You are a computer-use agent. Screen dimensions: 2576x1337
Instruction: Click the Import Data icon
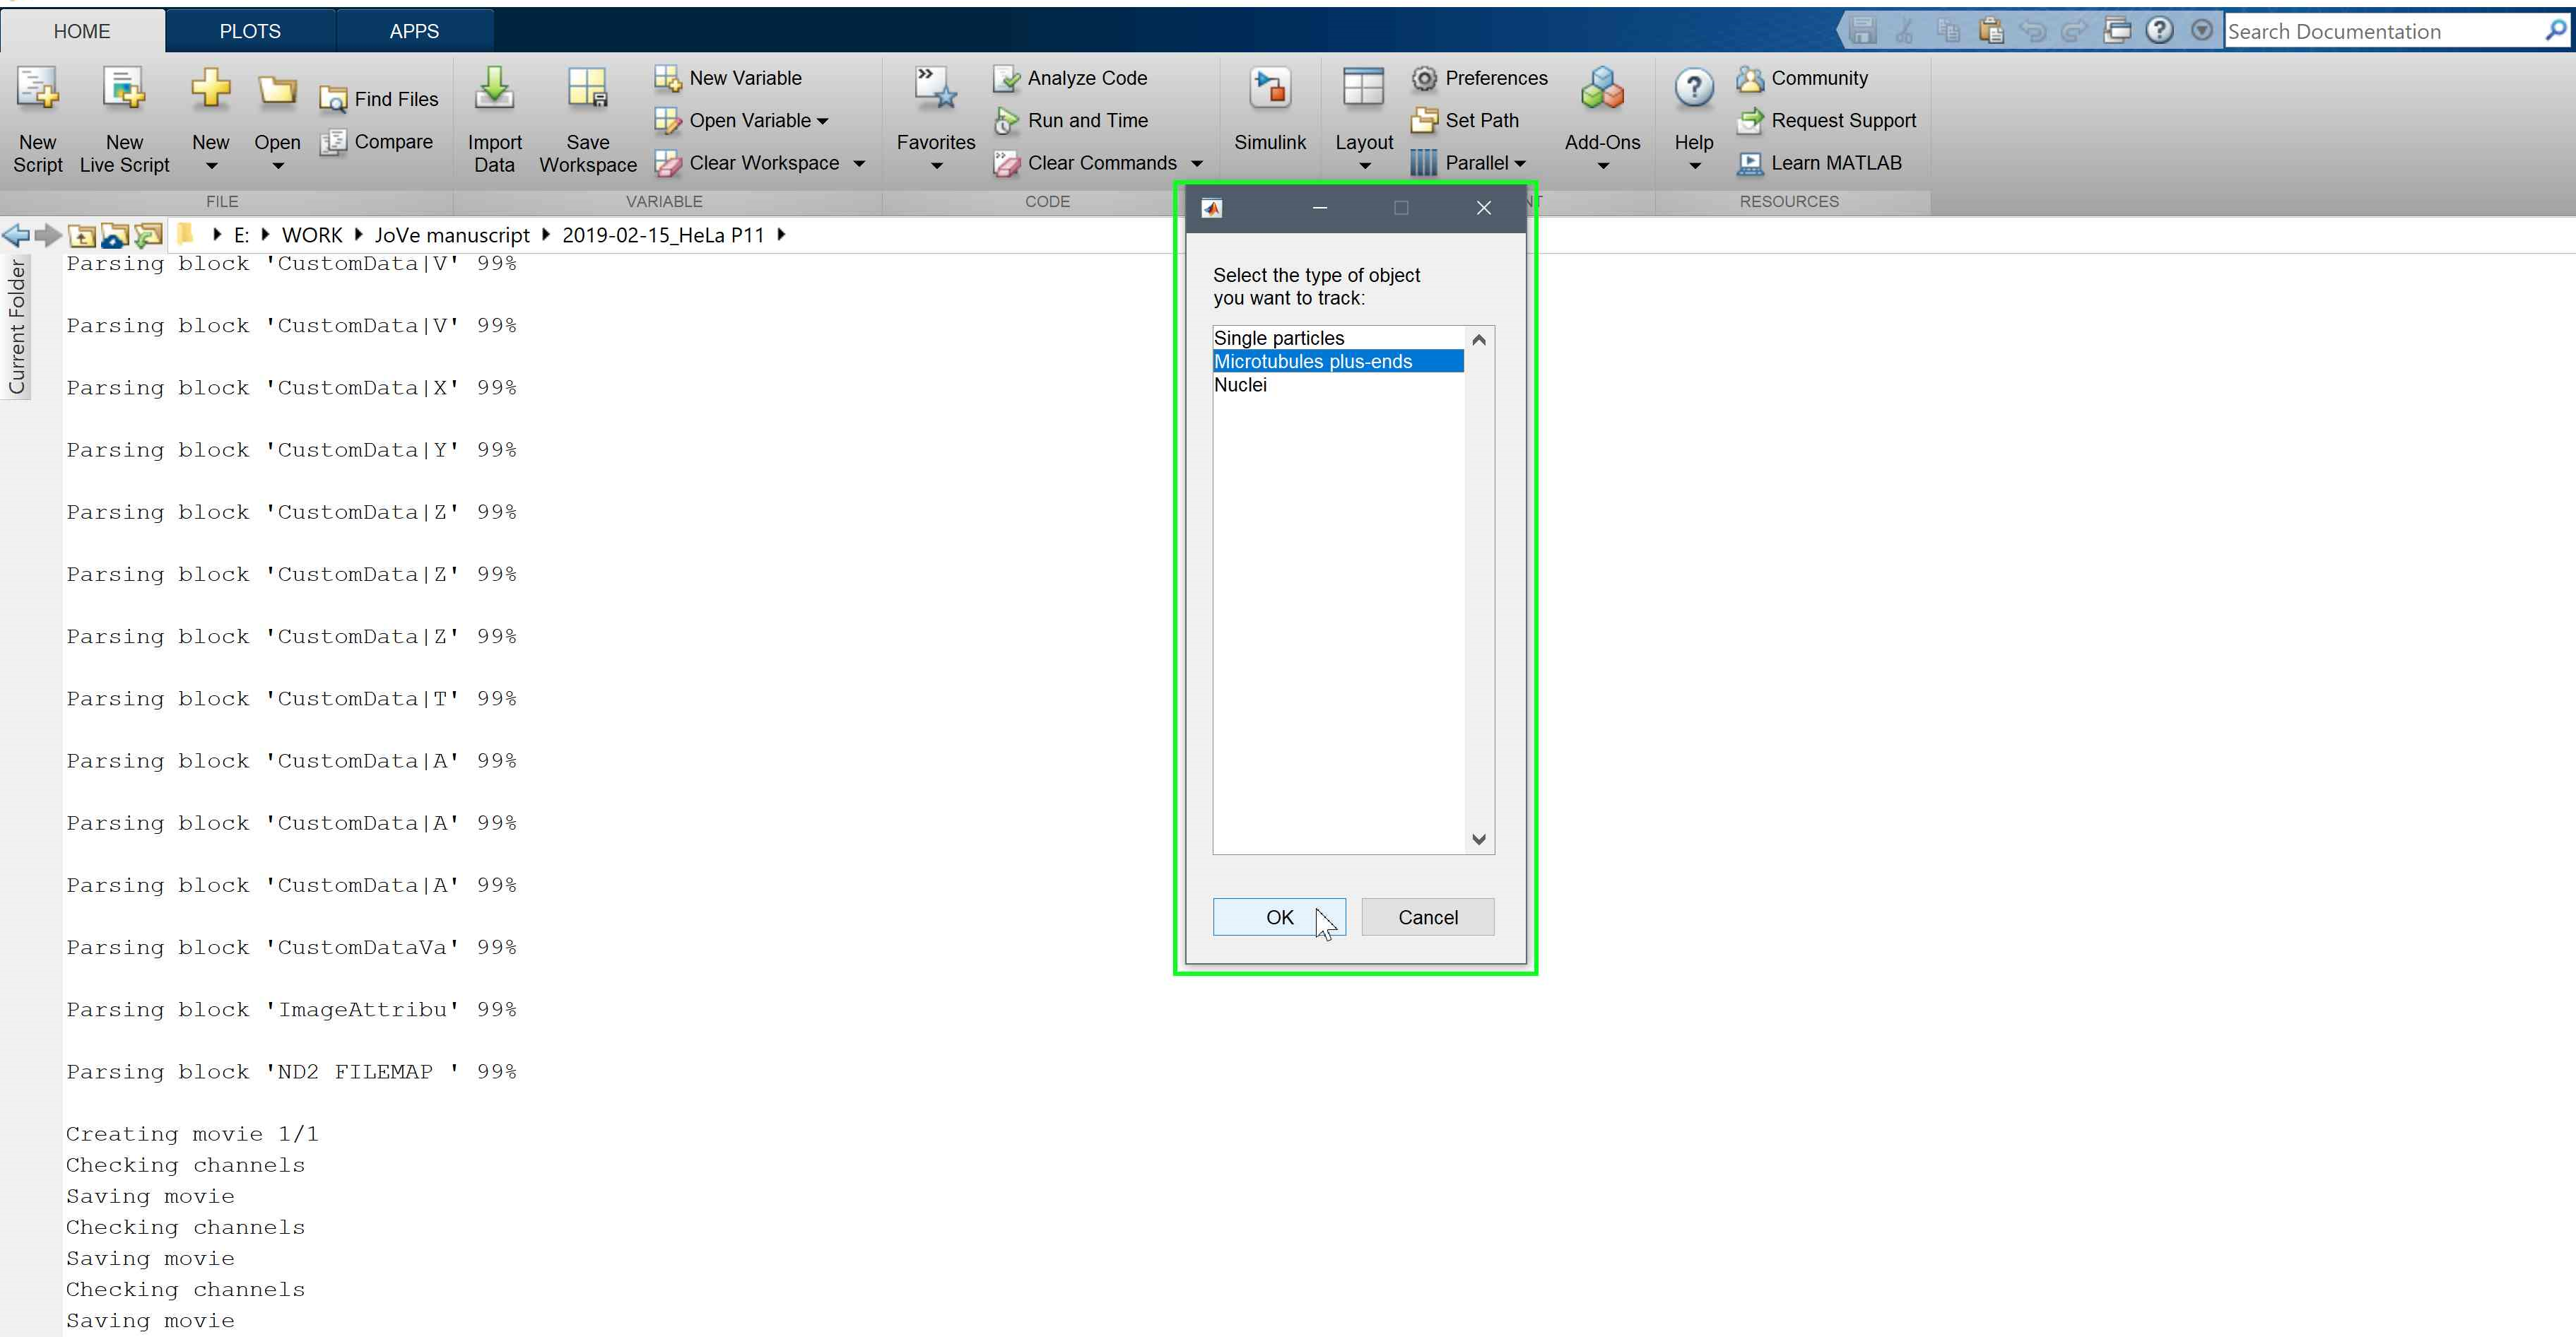tap(494, 90)
